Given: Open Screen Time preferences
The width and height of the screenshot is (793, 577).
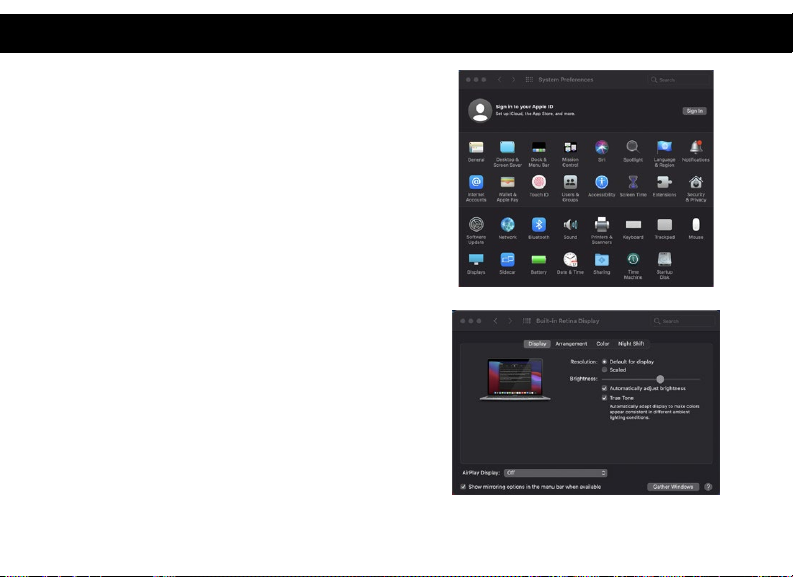Looking at the screenshot, I should tap(633, 186).
